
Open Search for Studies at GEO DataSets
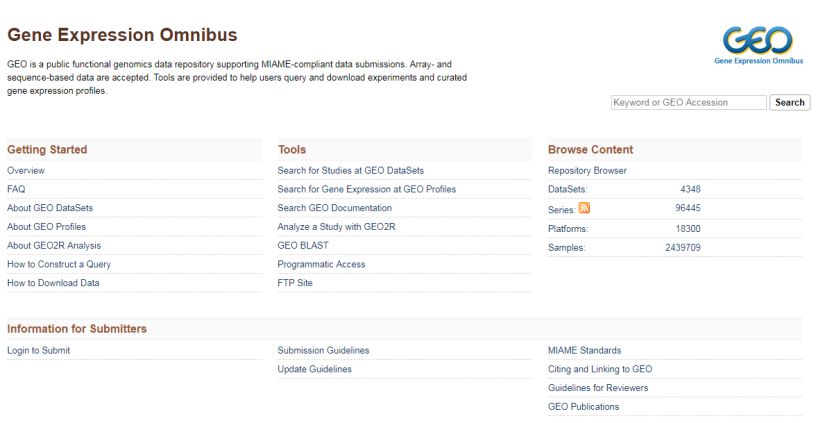[351, 171]
